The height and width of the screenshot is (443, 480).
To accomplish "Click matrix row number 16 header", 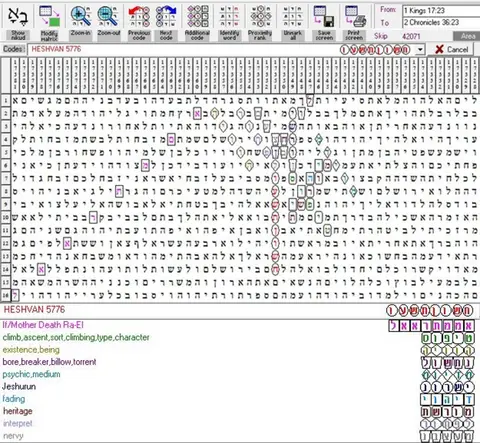I will (x=6, y=295).
